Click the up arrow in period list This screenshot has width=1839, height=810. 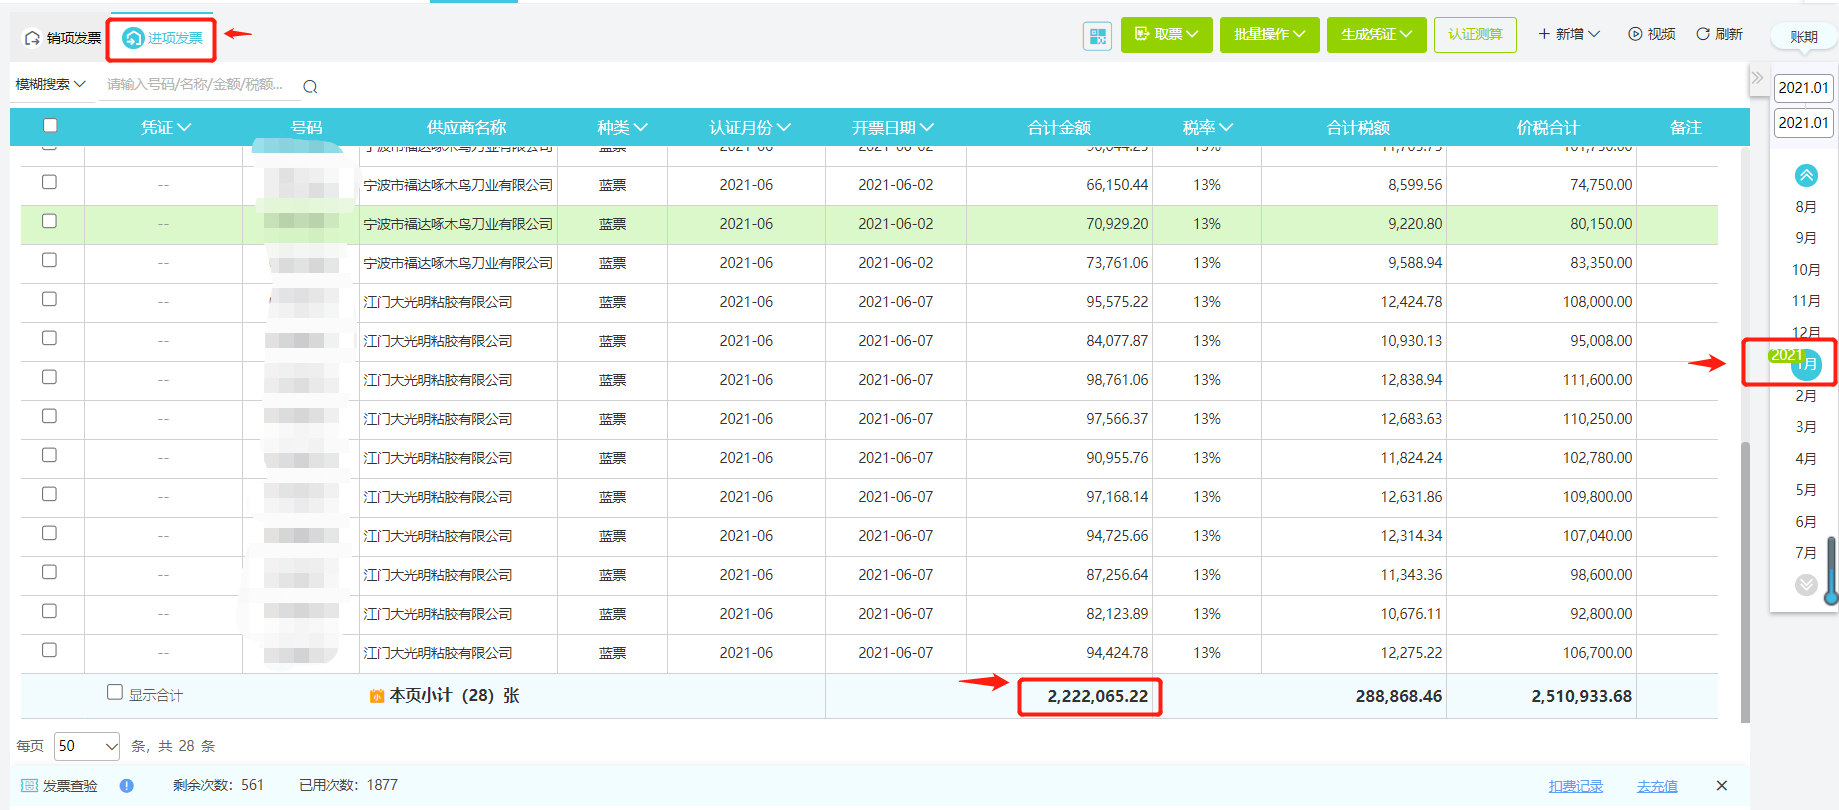pos(1806,176)
